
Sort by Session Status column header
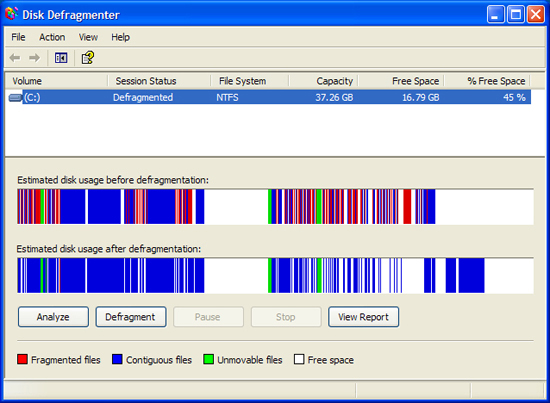pos(159,81)
